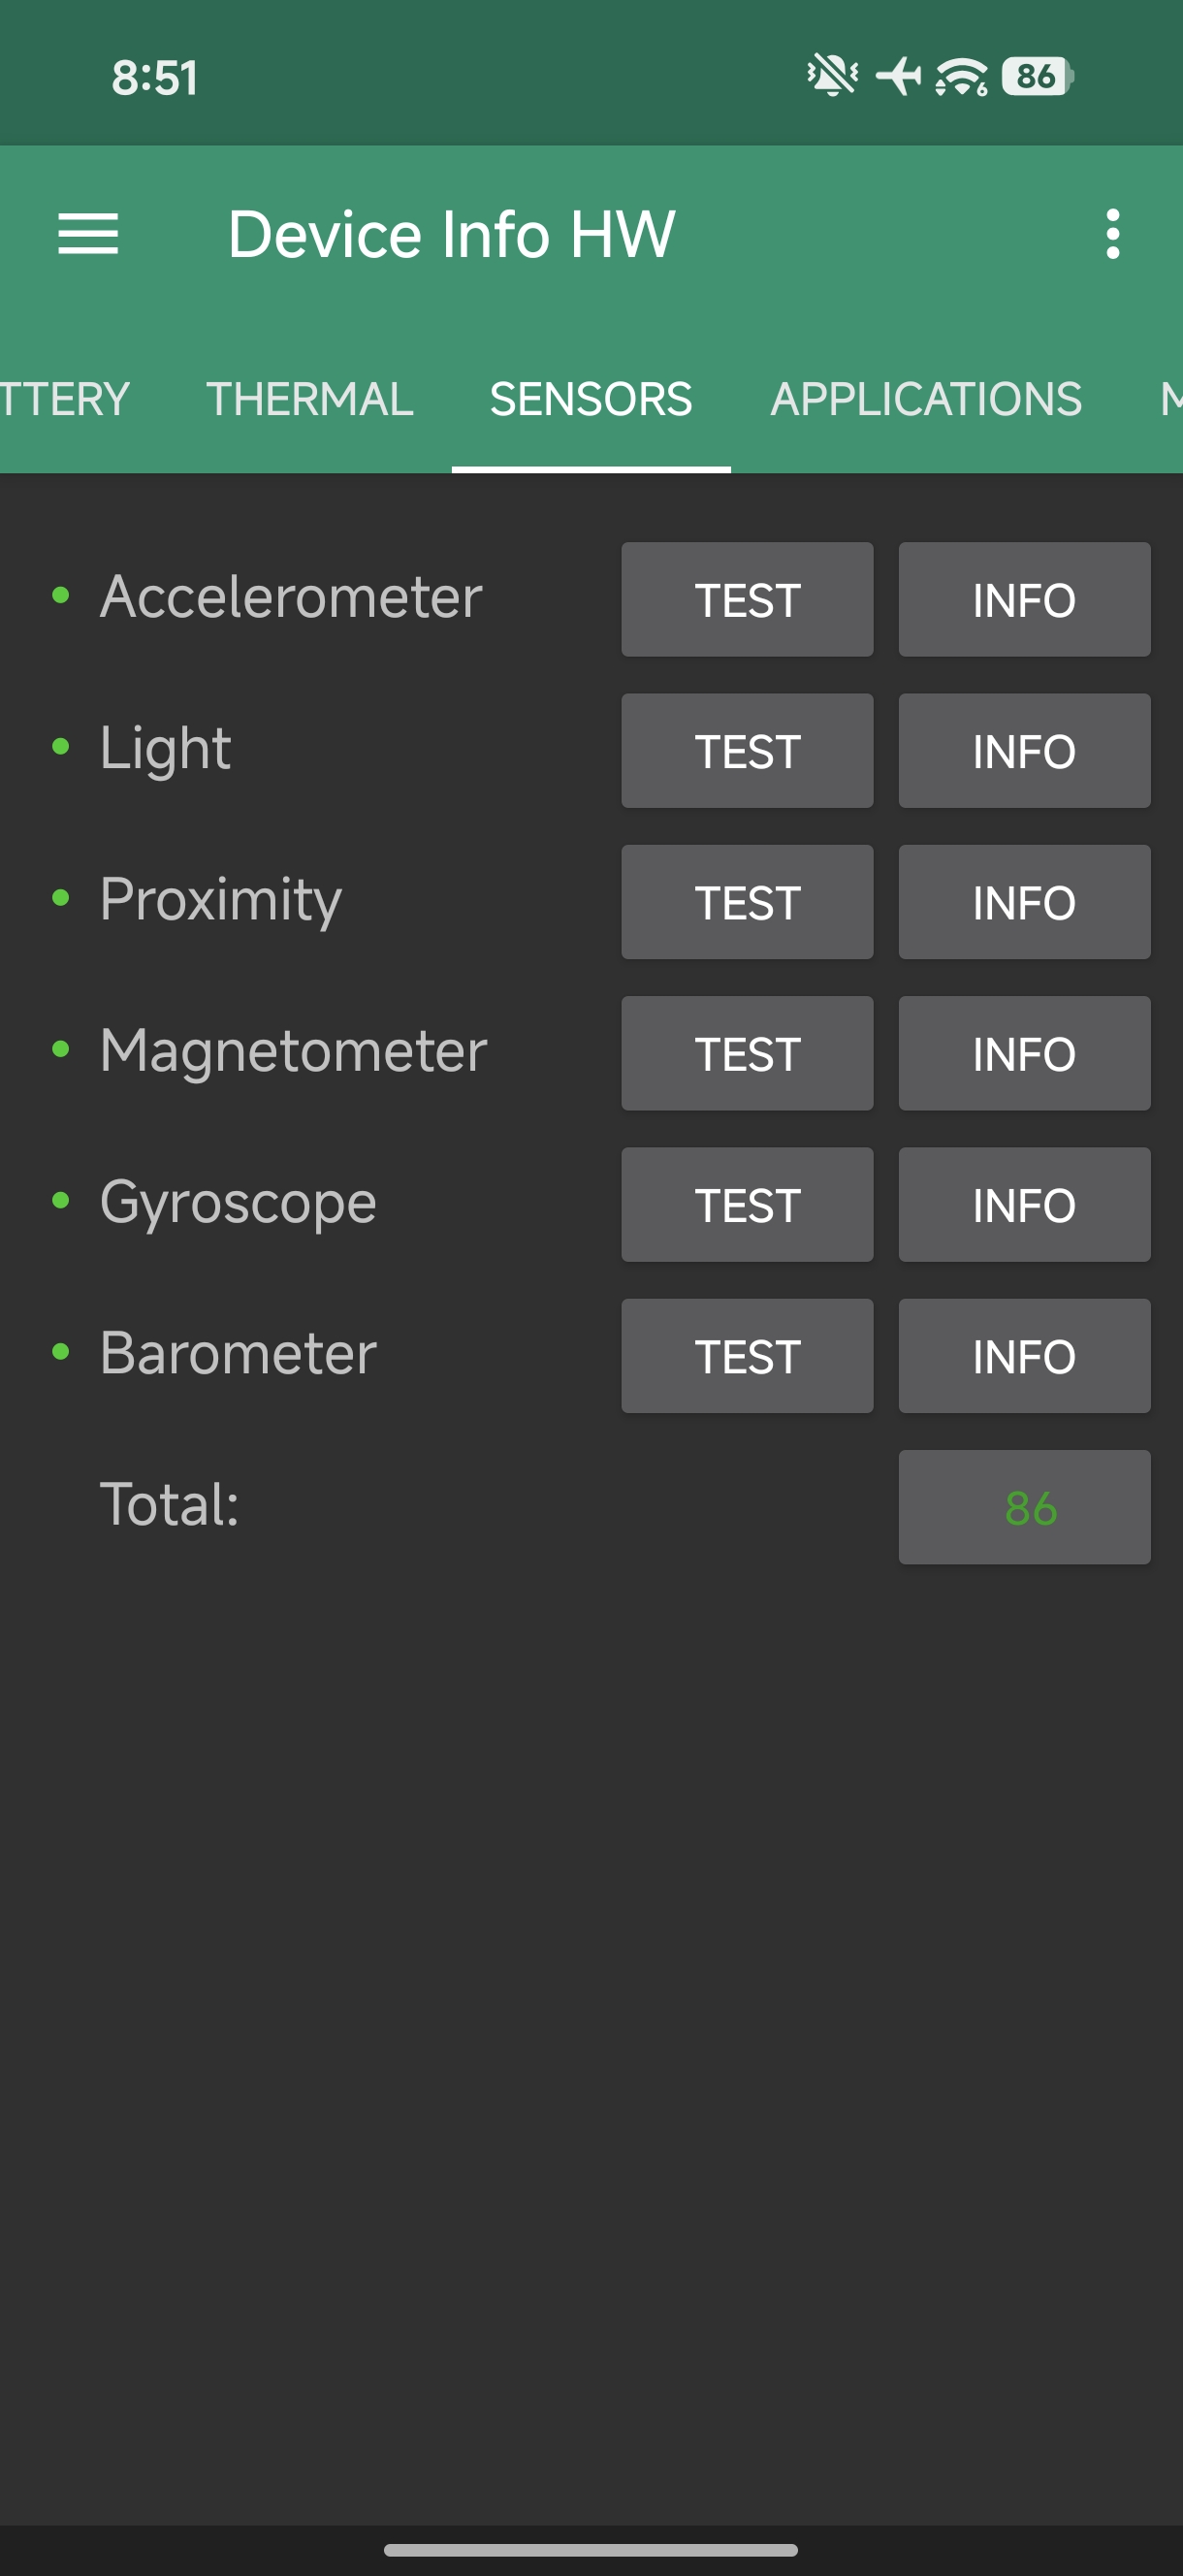The image size is (1183, 2576).
Task: Tap the airplane mode status icon
Action: pyautogui.click(x=898, y=76)
